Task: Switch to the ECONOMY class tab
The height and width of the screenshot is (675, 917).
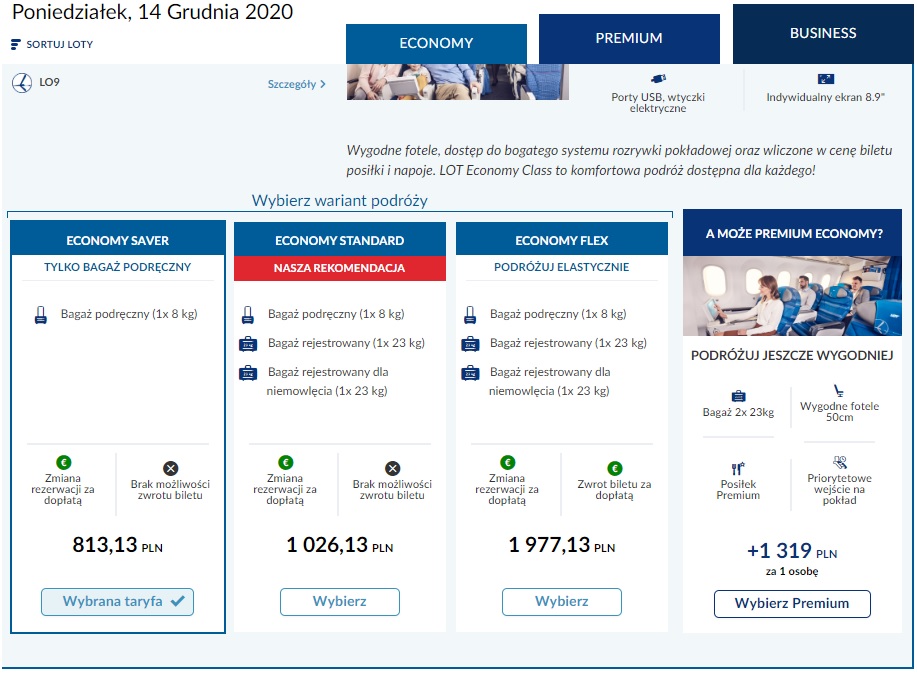Action: [436, 43]
